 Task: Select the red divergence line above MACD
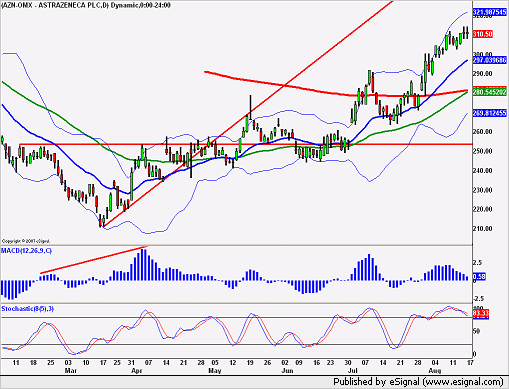click(94, 260)
